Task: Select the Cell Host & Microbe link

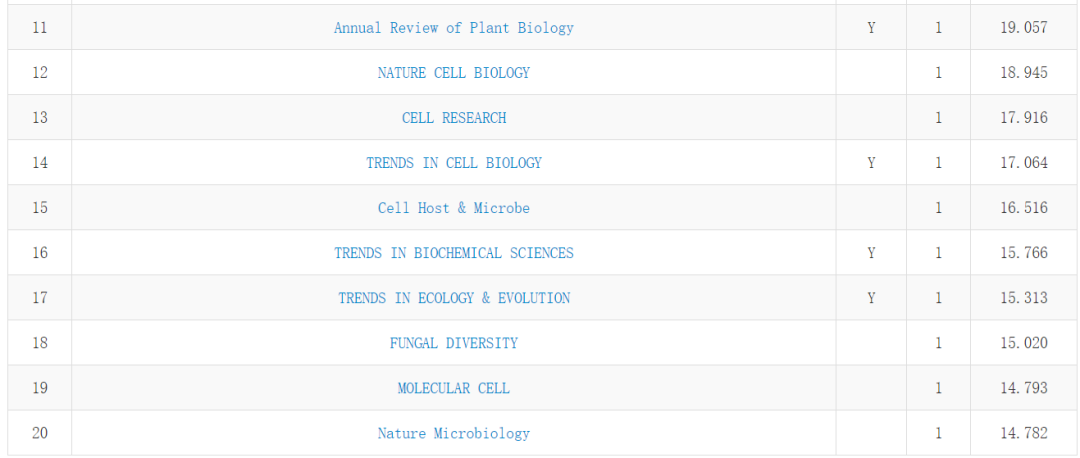Action: point(453,208)
